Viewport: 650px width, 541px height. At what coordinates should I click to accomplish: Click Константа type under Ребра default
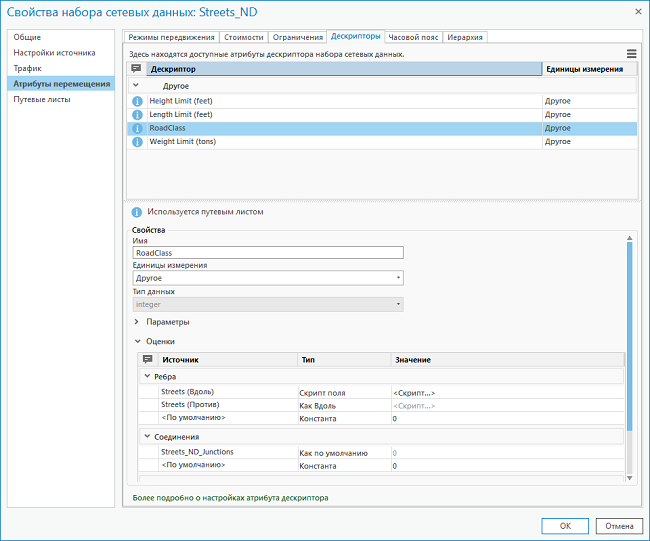click(x=344, y=418)
